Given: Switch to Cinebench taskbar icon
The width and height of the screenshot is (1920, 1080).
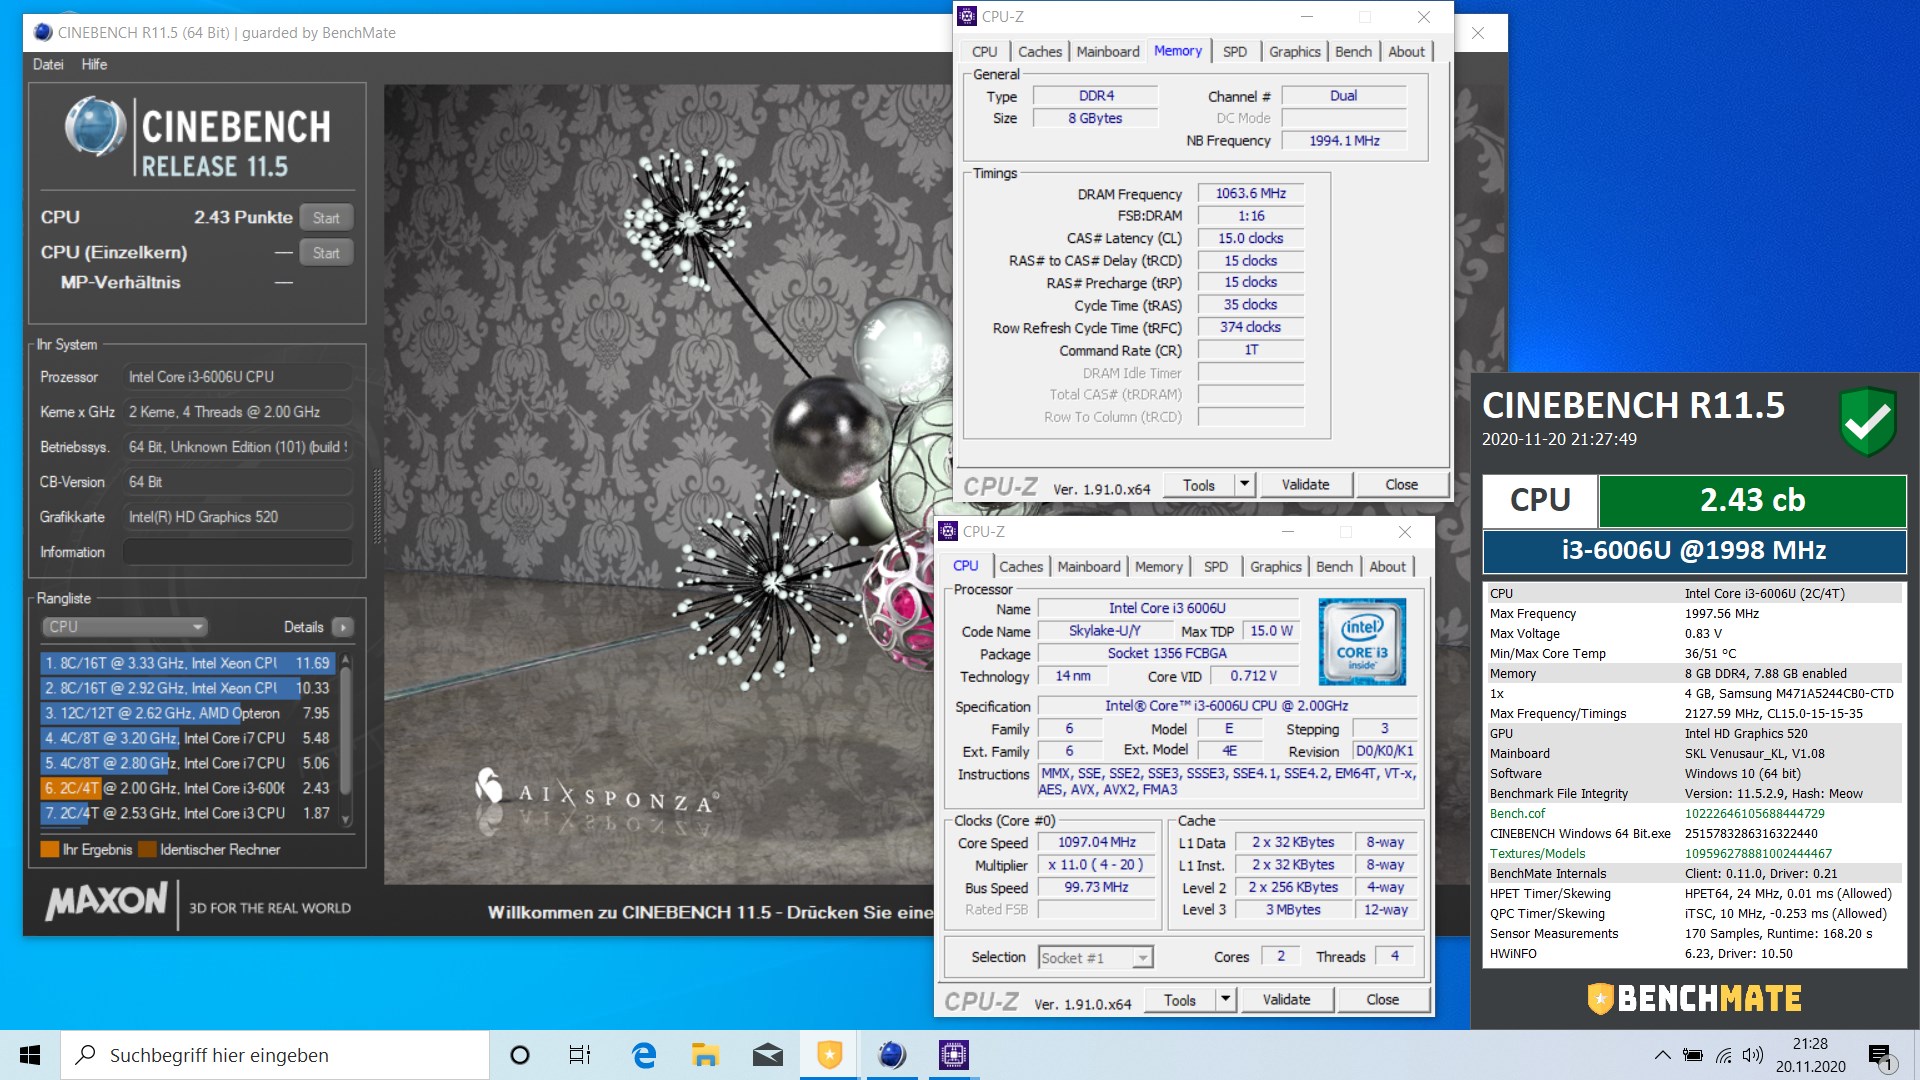Looking at the screenshot, I should point(891,1055).
